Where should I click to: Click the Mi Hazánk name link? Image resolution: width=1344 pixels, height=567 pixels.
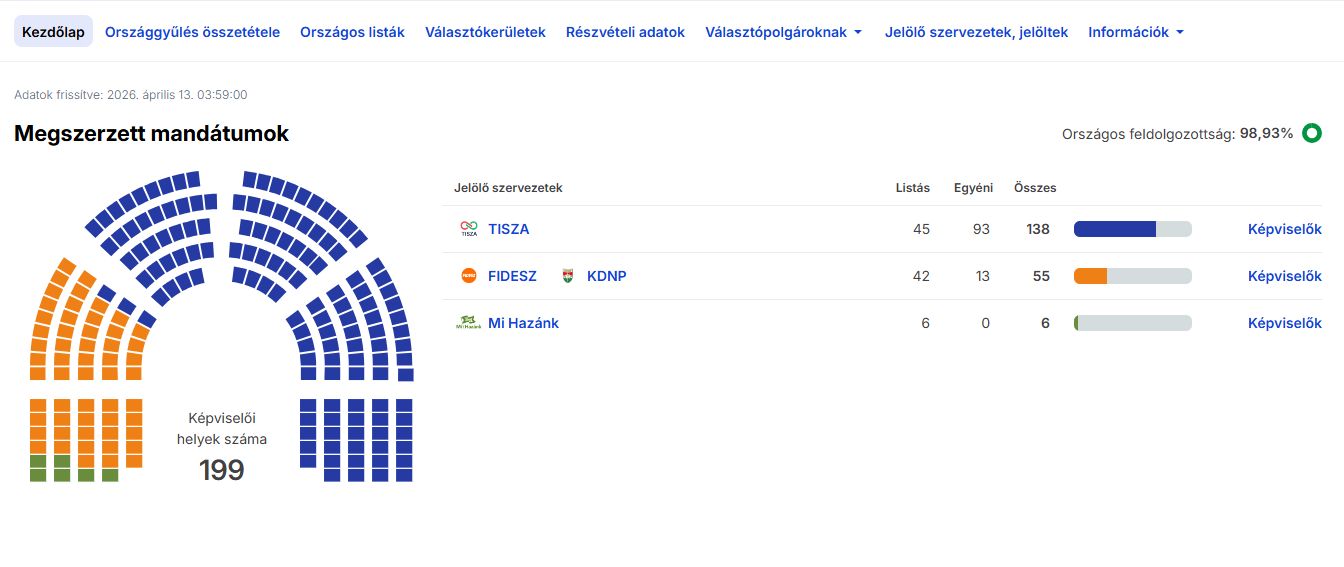(x=523, y=323)
